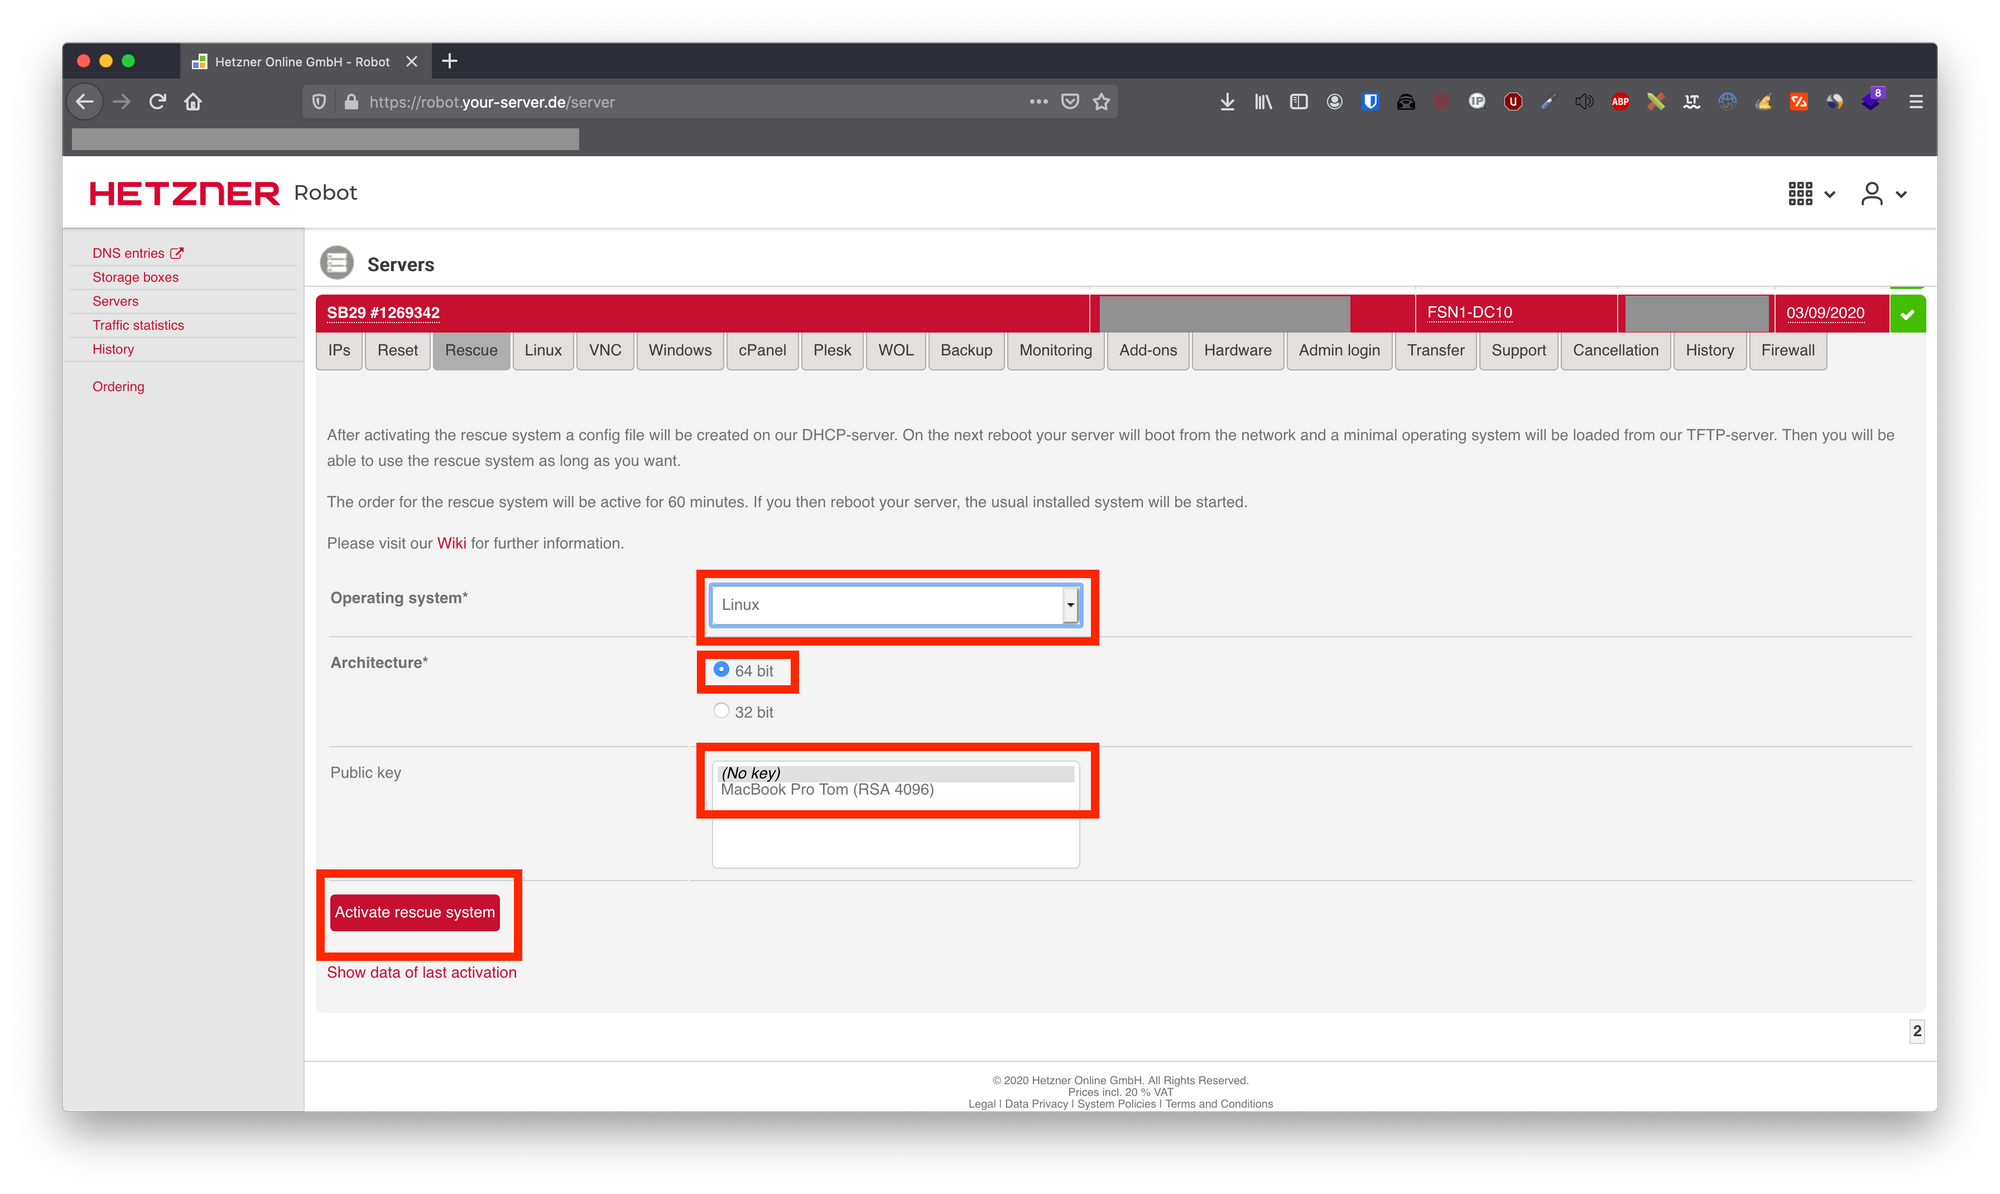
Task: Click the SB29 #1269342 server name
Action: [x=383, y=313]
